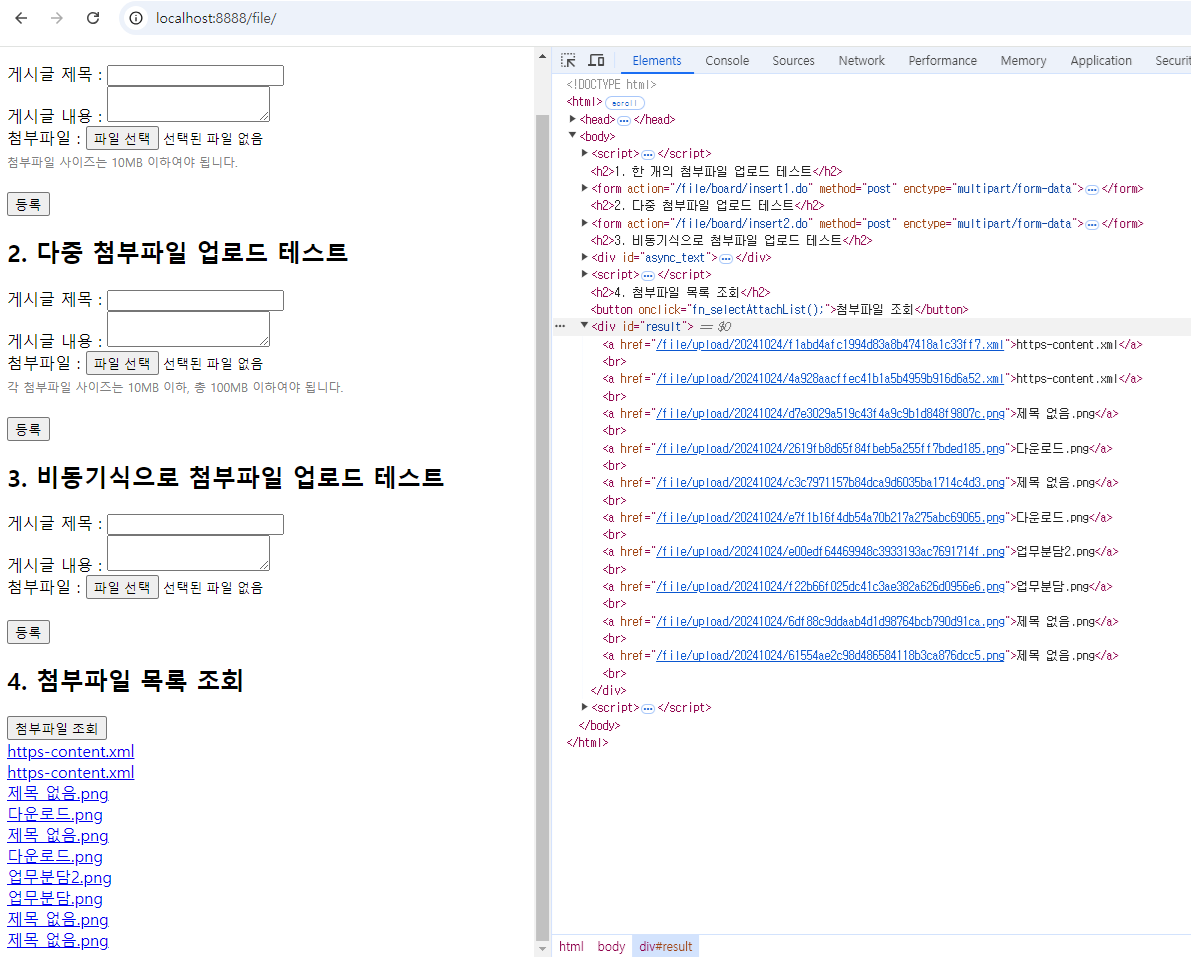Select the button onclick fn_selectAttachList line

[x=779, y=309]
